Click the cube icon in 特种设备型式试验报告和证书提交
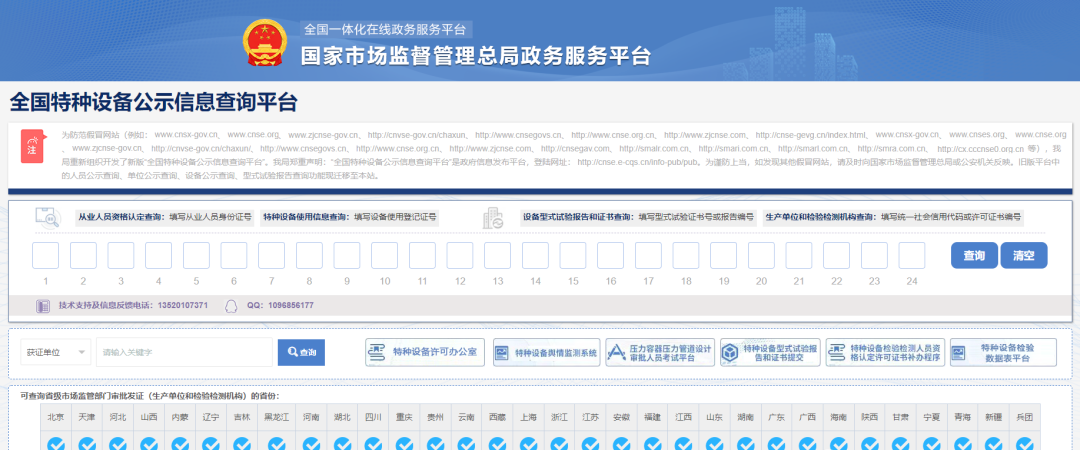The image size is (1080, 450). click(729, 353)
